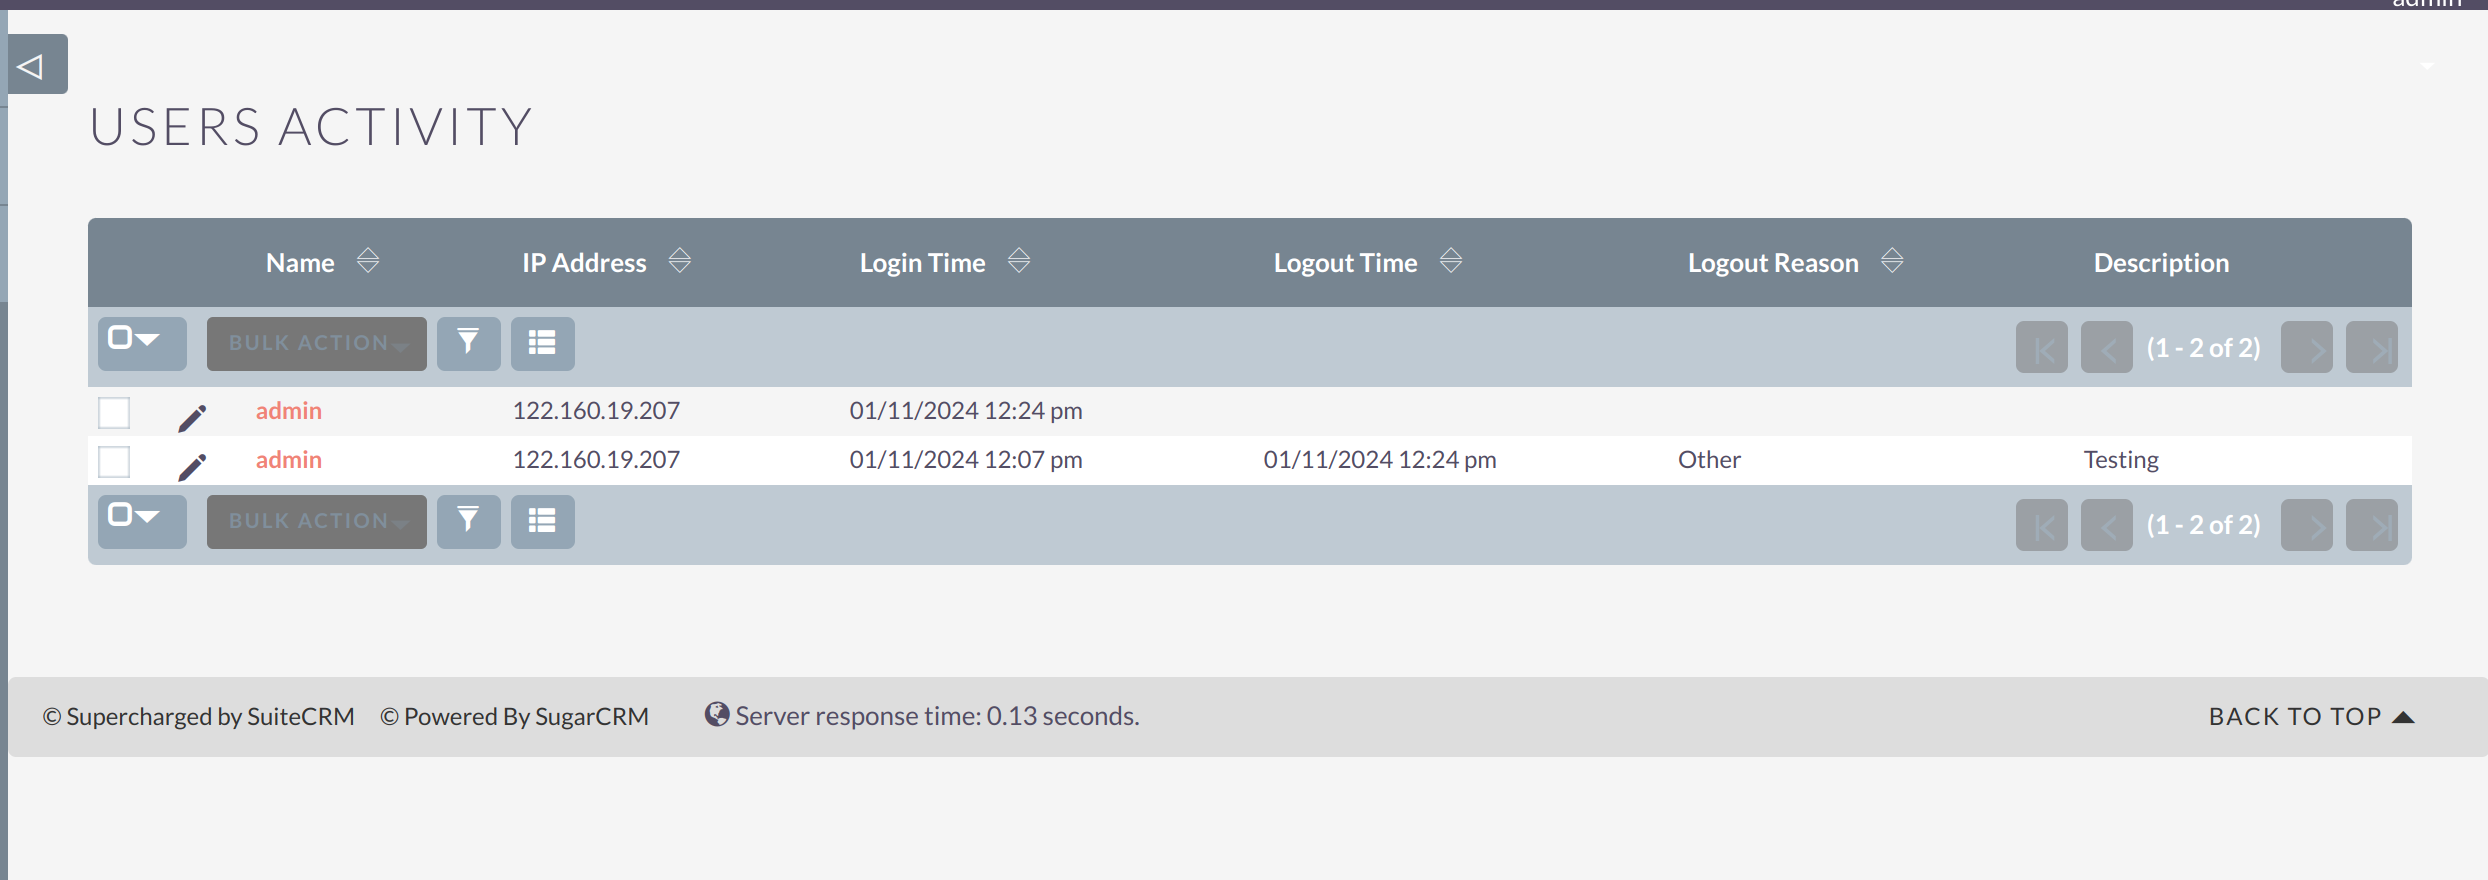The height and width of the screenshot is (880, 2488).
Task: Open the top column chooser list icon
Action: [542, 343]
